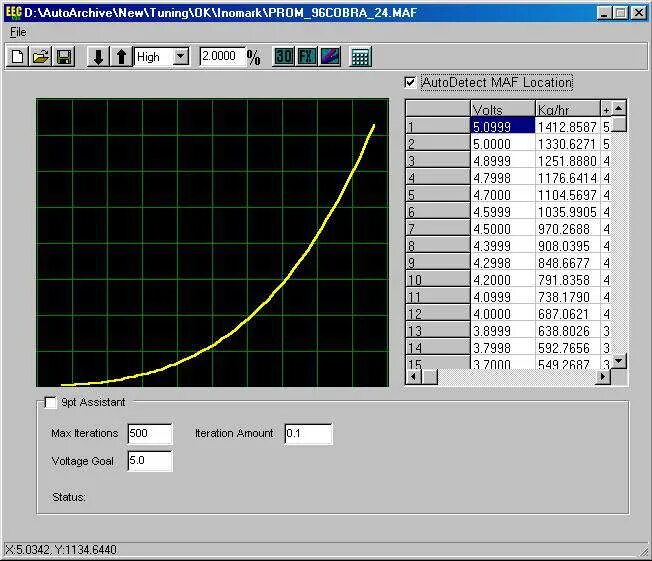This screenshot has height=561, width=652.
Task: Toggle AutoDetect MAF Location checkbox
Action: coord(410,82)
